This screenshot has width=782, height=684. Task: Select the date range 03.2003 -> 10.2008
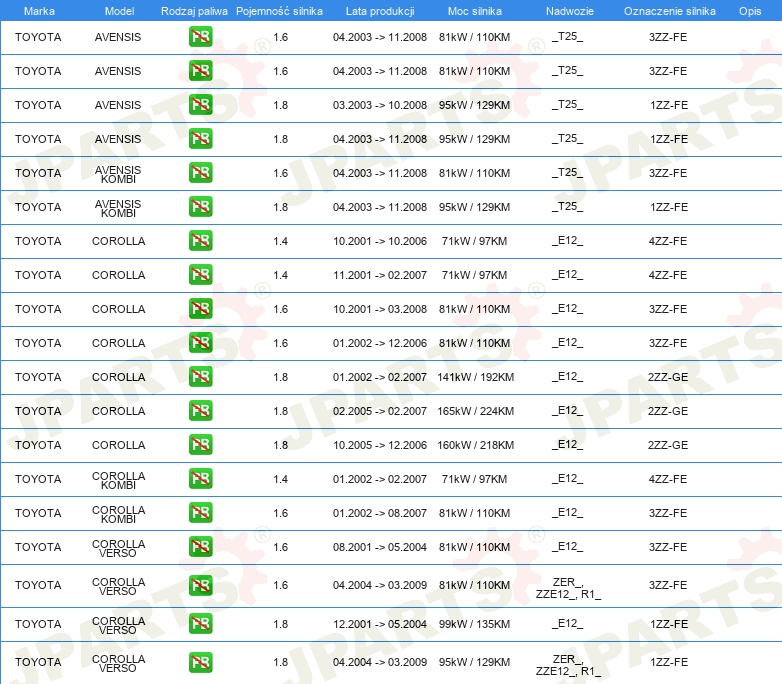coord(380,105)
